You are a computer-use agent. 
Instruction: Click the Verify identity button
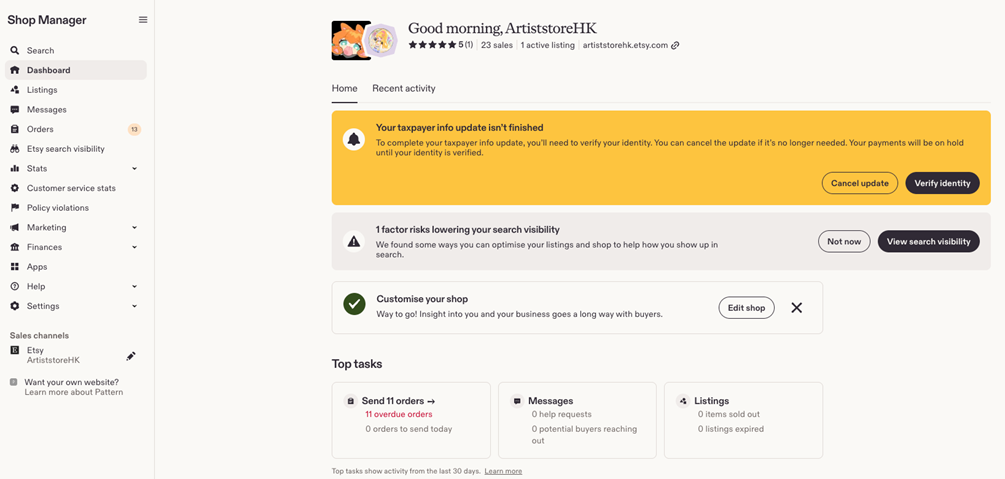coord(942,183)
